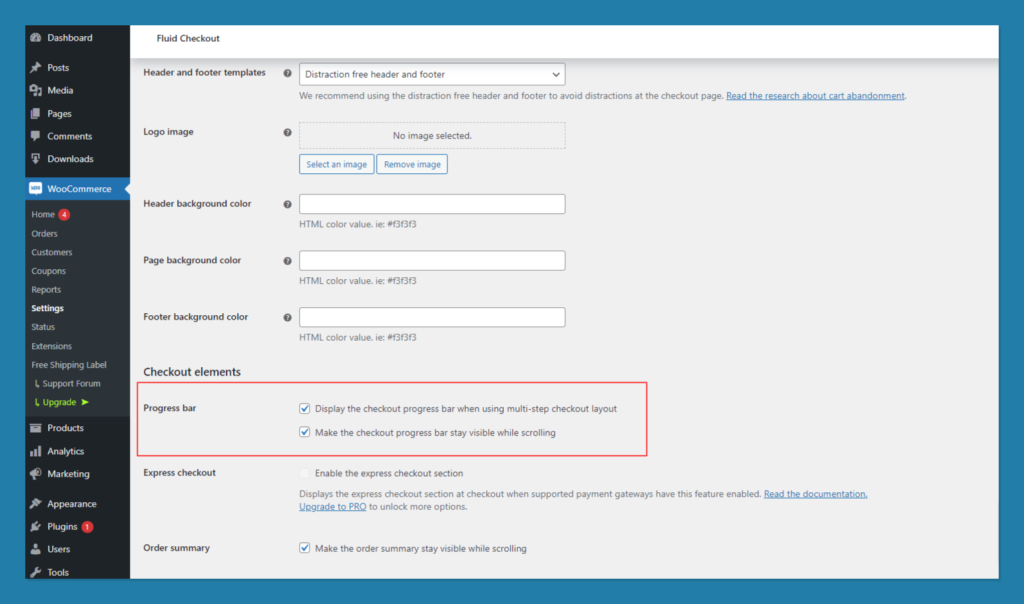Click the red notification badge next to Home
Screen dimensions: 1024x604
(64, 214)
